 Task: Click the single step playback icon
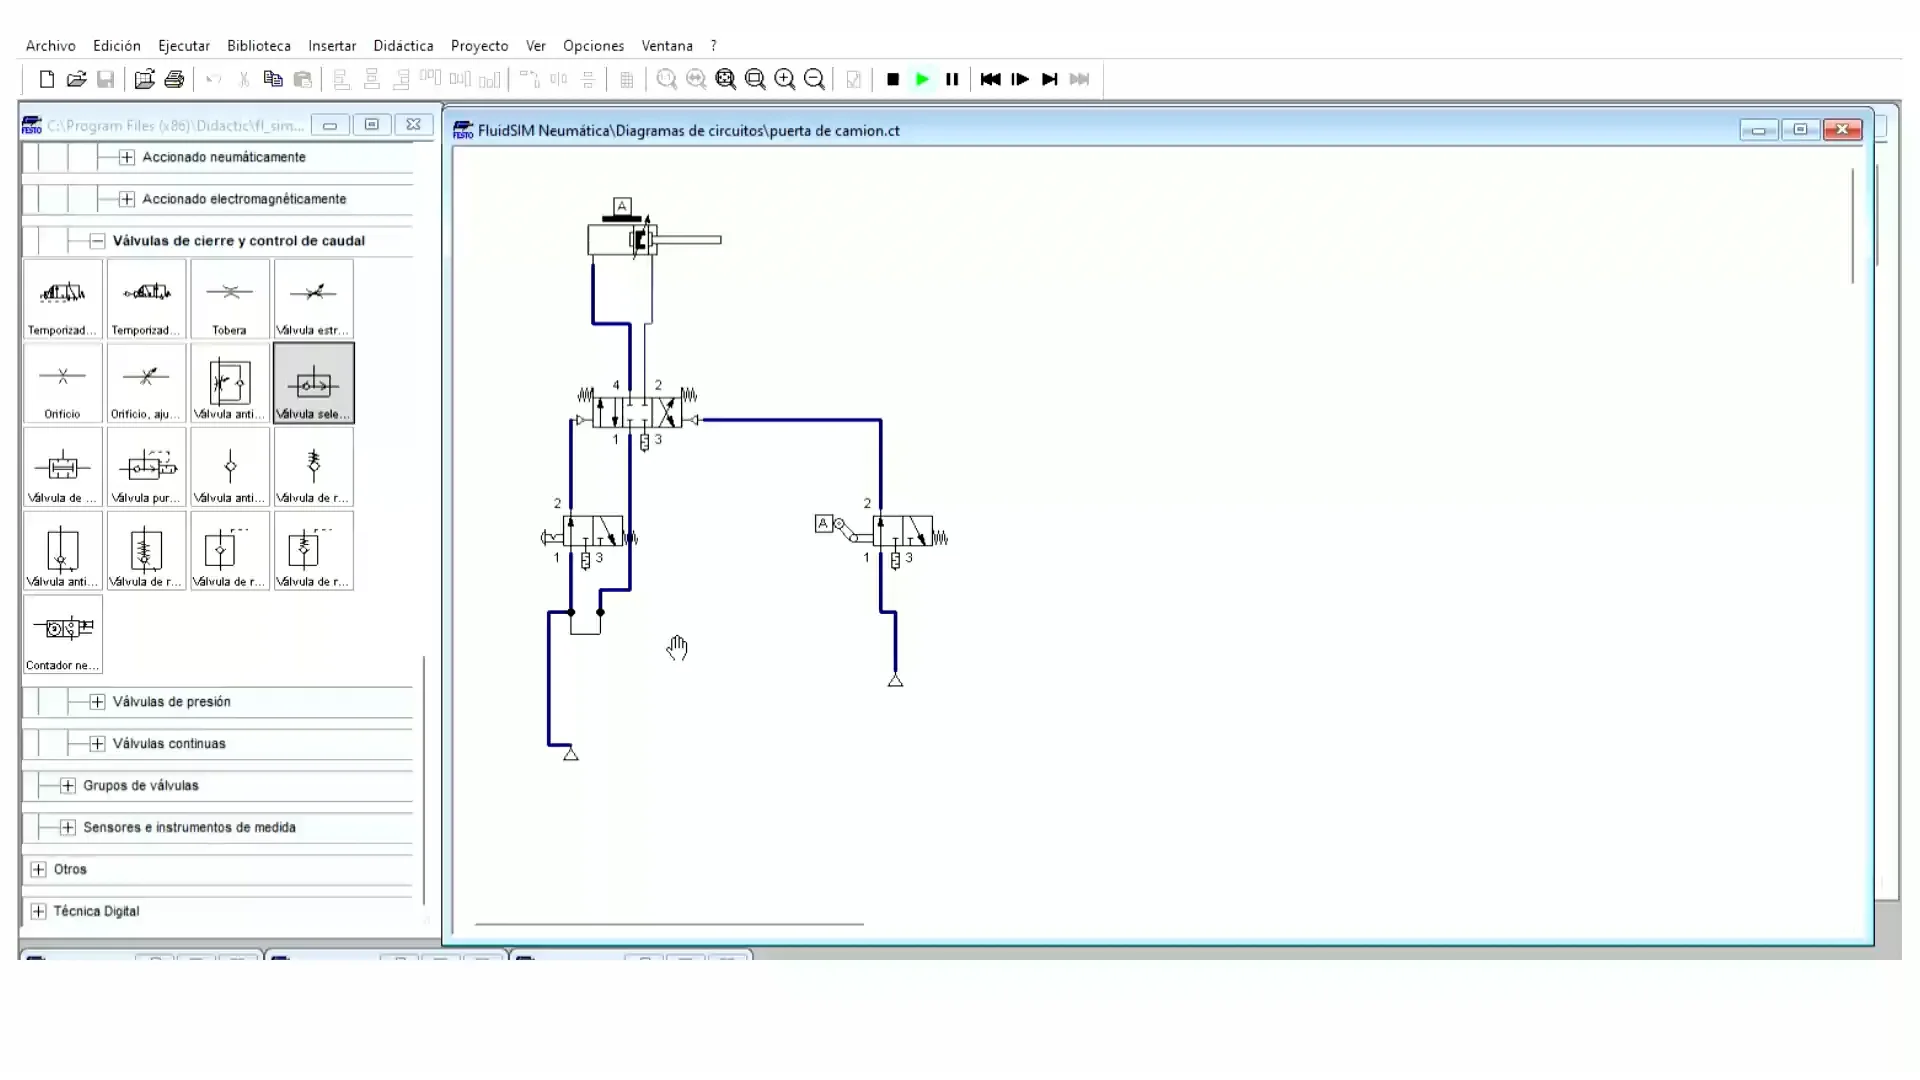point(1020,79)
